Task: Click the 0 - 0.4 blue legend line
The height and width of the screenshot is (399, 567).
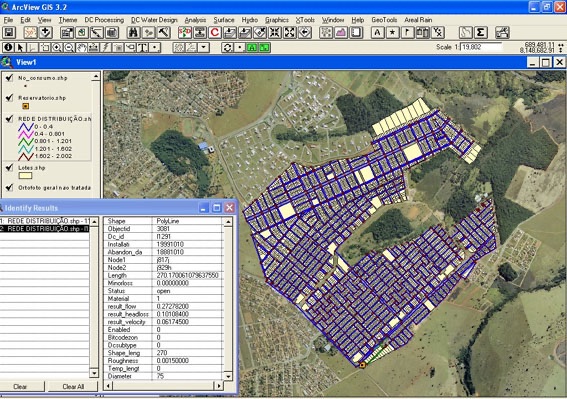Action: click(26, 126)
